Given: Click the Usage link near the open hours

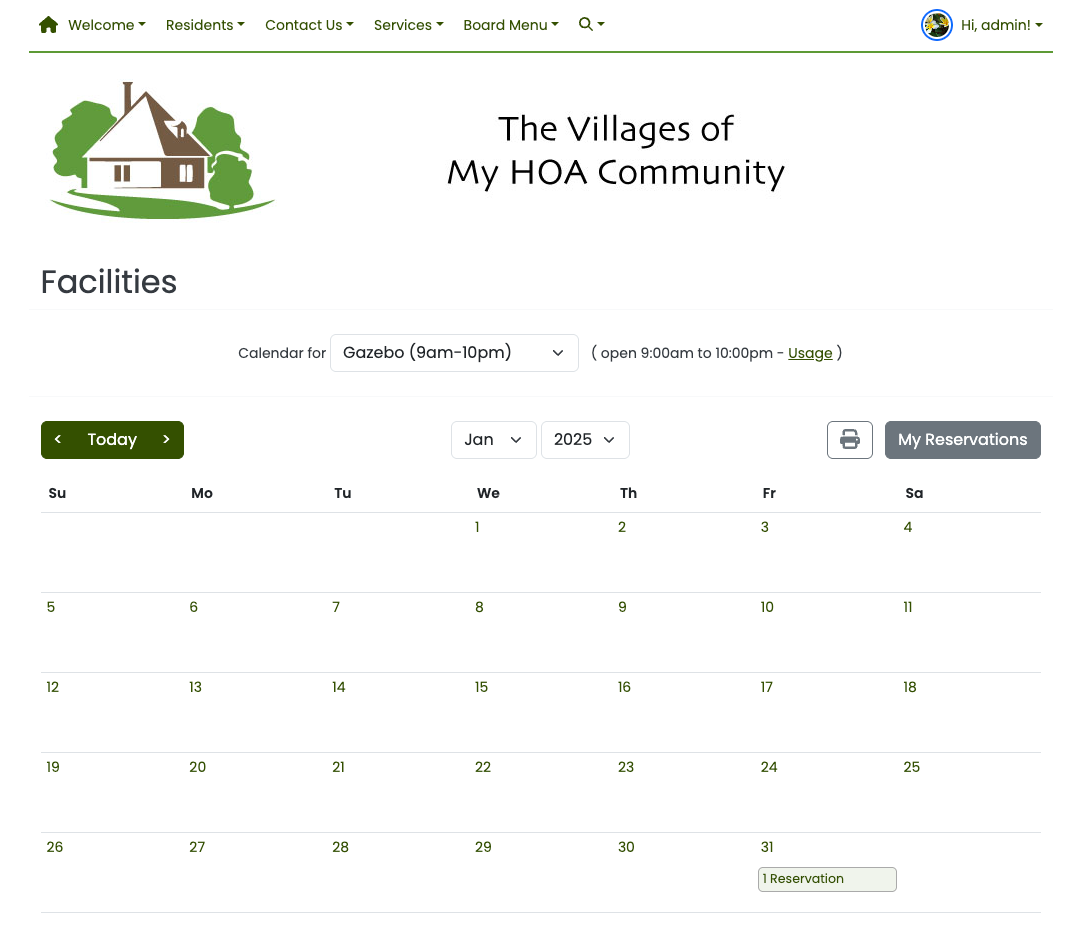Looking at the screenshot, I should pyautogui.click(x=810, y=352).
